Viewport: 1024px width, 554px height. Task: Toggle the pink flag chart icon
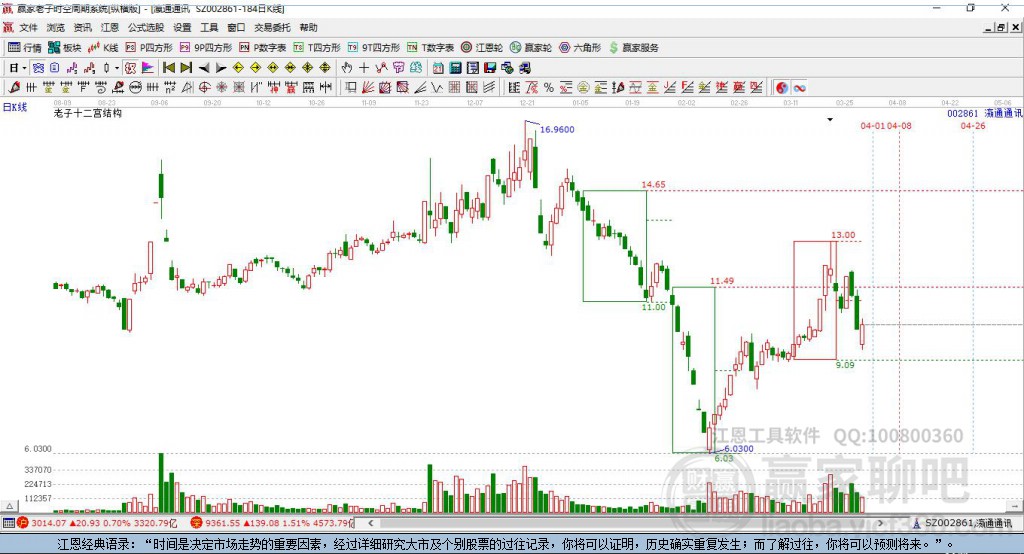click(x=148, y=68)
